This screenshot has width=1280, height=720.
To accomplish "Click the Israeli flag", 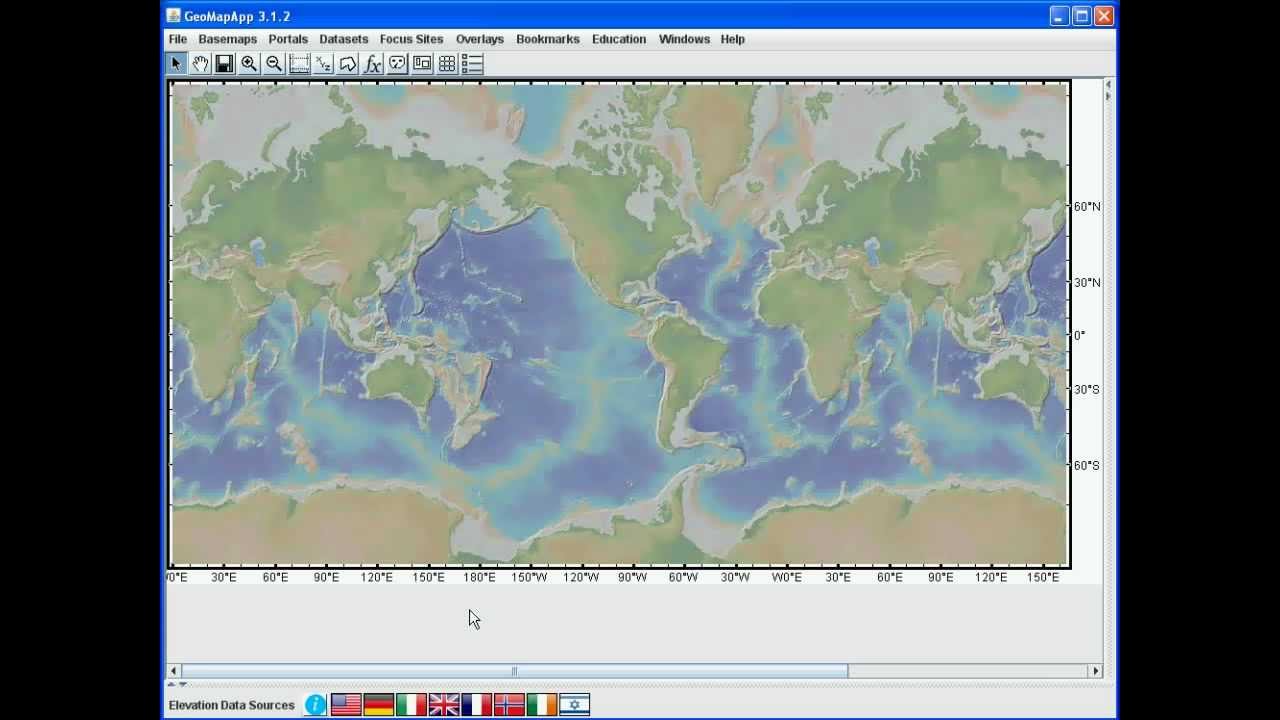I will pos(575,705).
